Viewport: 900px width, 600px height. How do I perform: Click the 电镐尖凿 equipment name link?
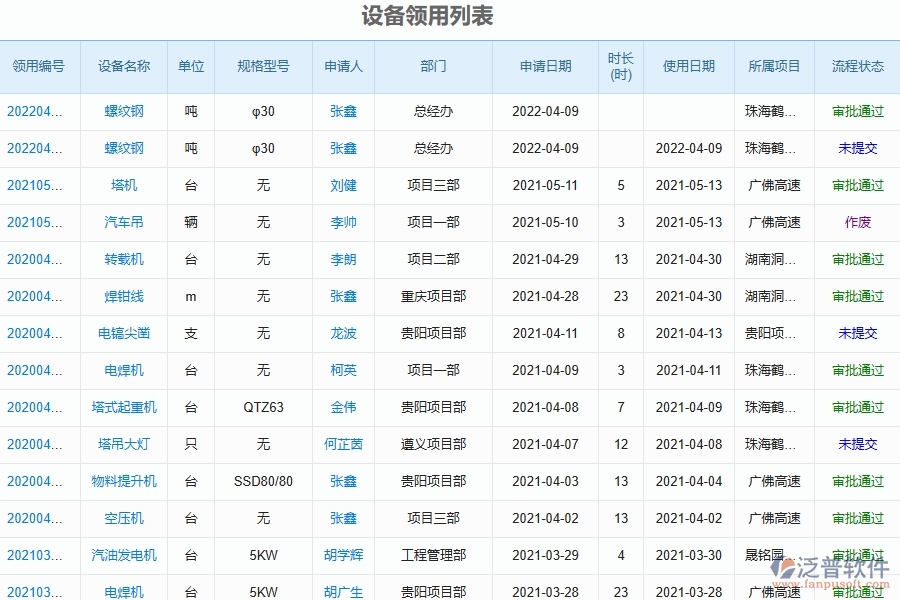pyautogui.click(x=124, y=334)
